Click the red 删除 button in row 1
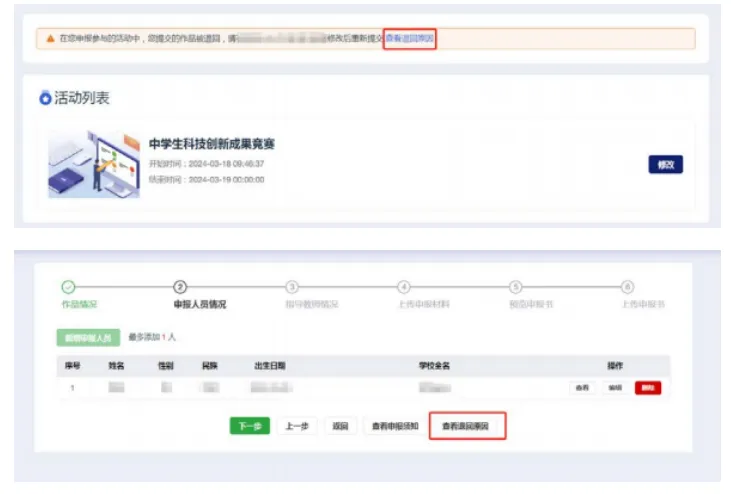The width and height of the screenshot is (731, 494). coord(648,388)
